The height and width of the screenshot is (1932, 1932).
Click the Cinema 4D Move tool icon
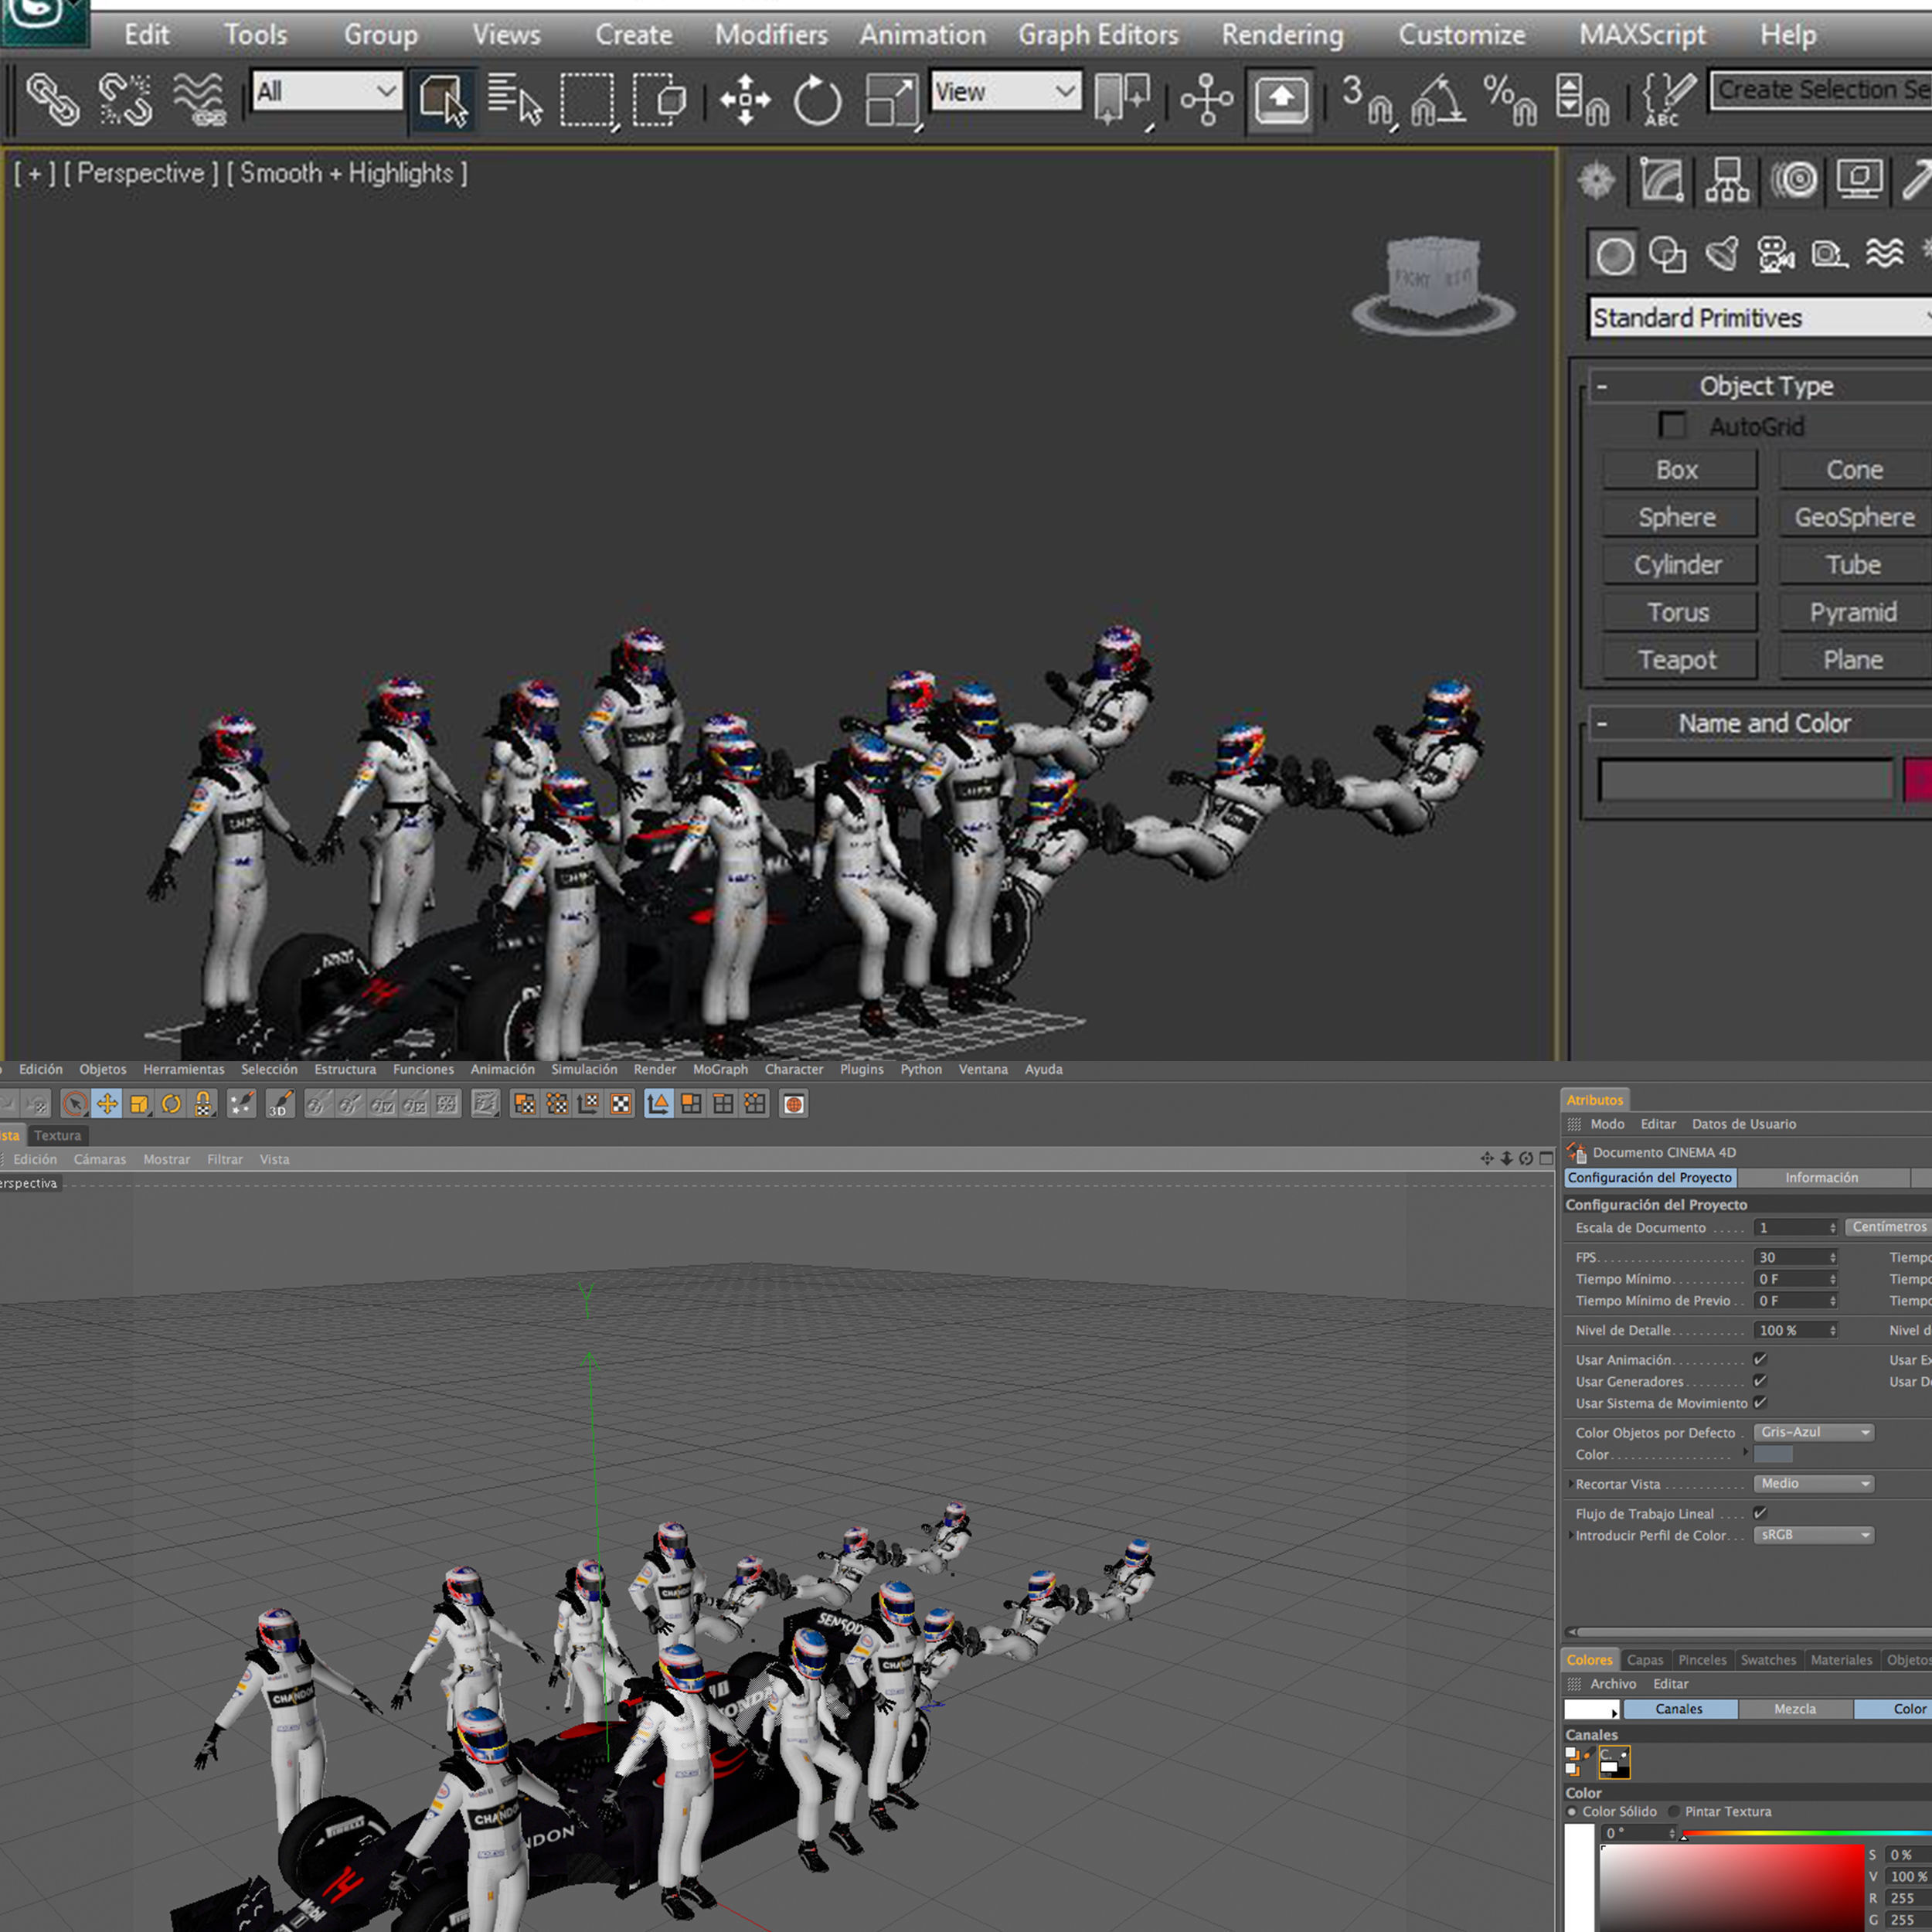(107, 1104)
